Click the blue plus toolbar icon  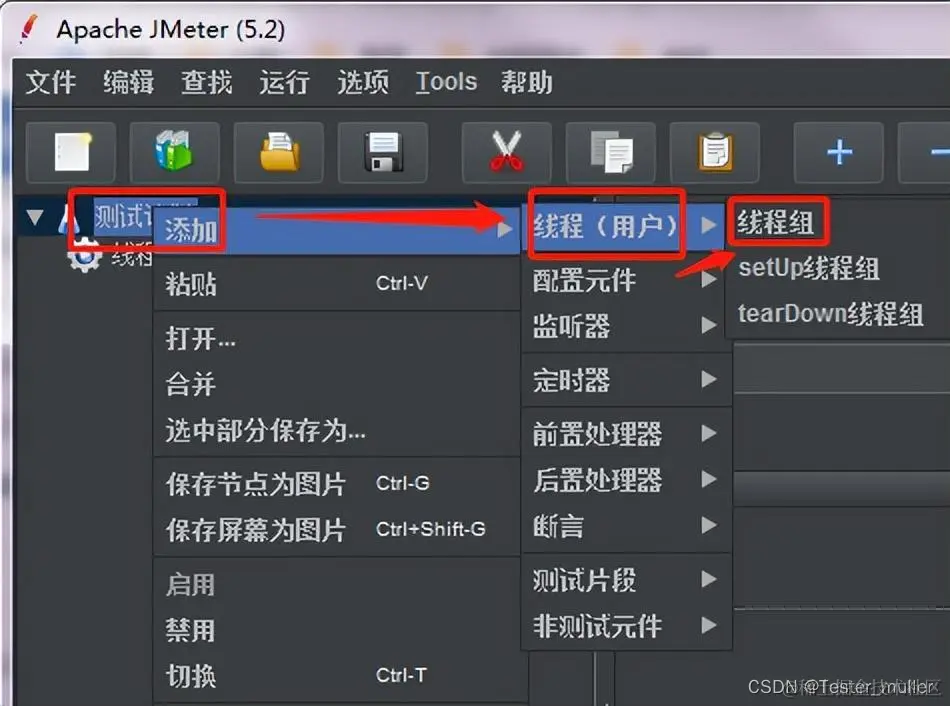(838, 151)
